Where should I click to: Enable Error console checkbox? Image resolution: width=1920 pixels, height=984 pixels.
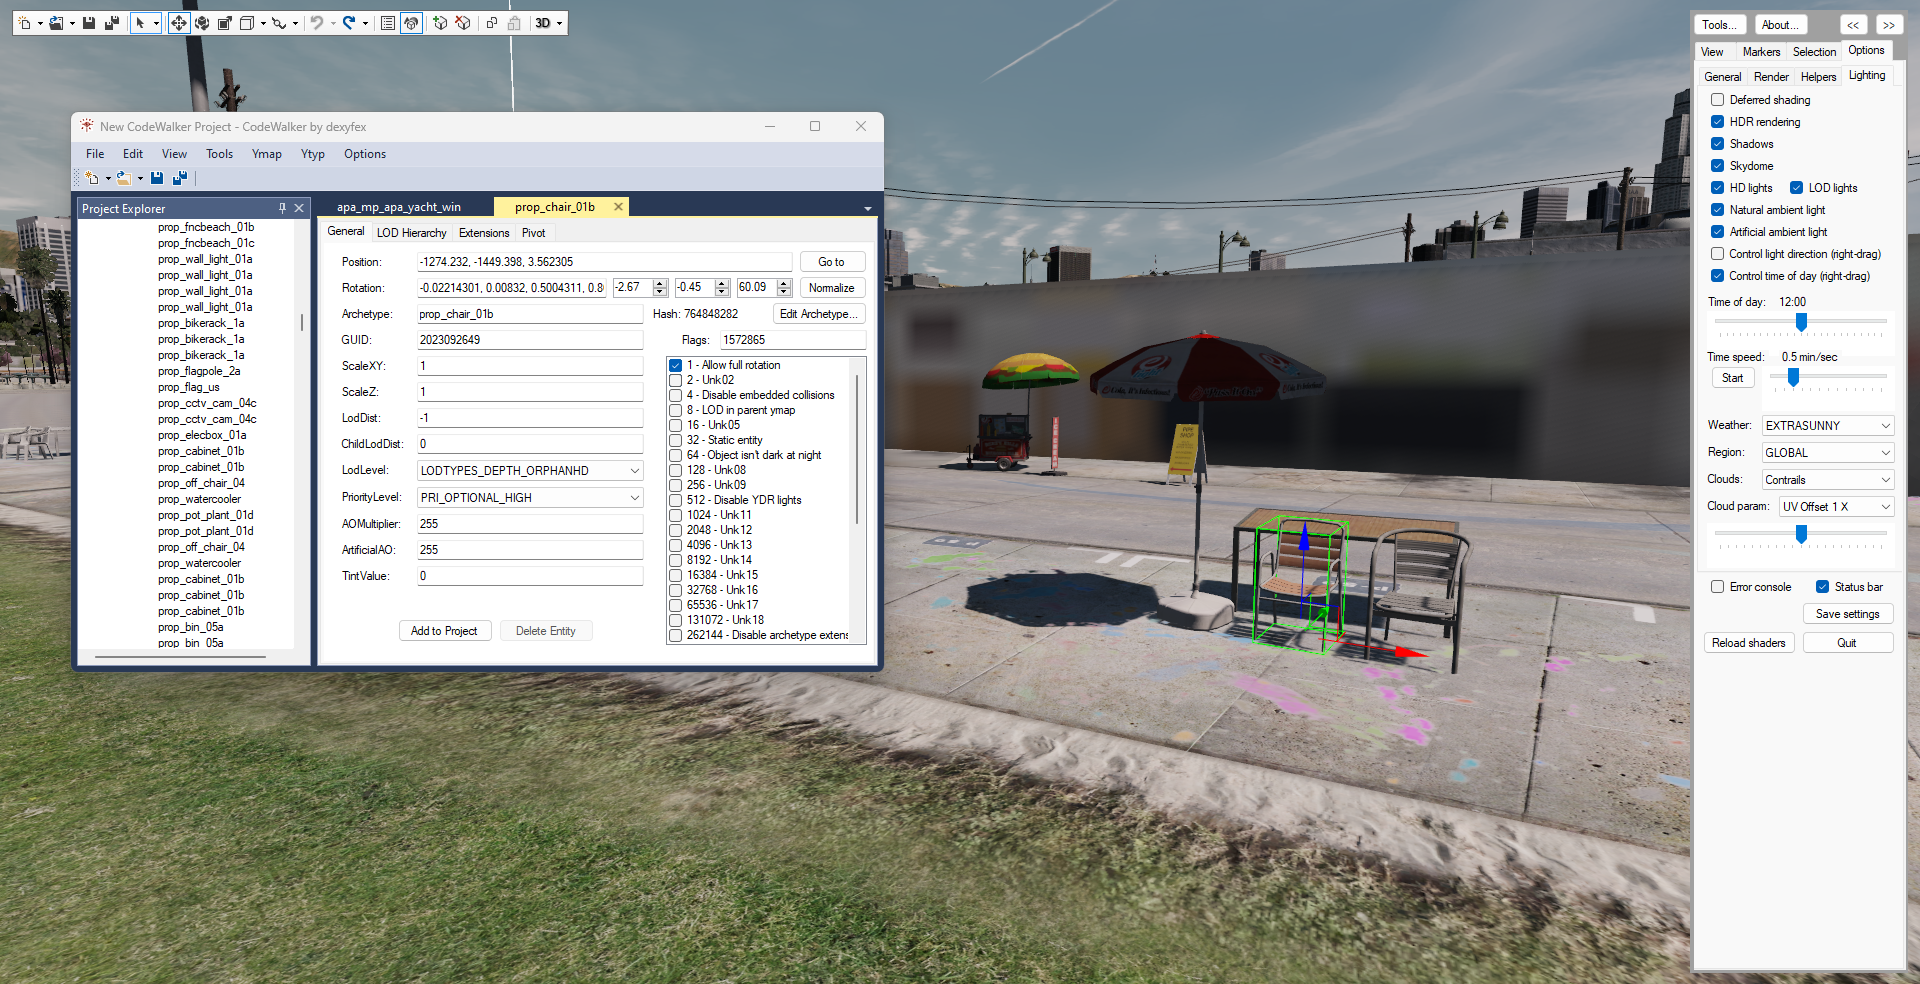[x=1717, y=587]
